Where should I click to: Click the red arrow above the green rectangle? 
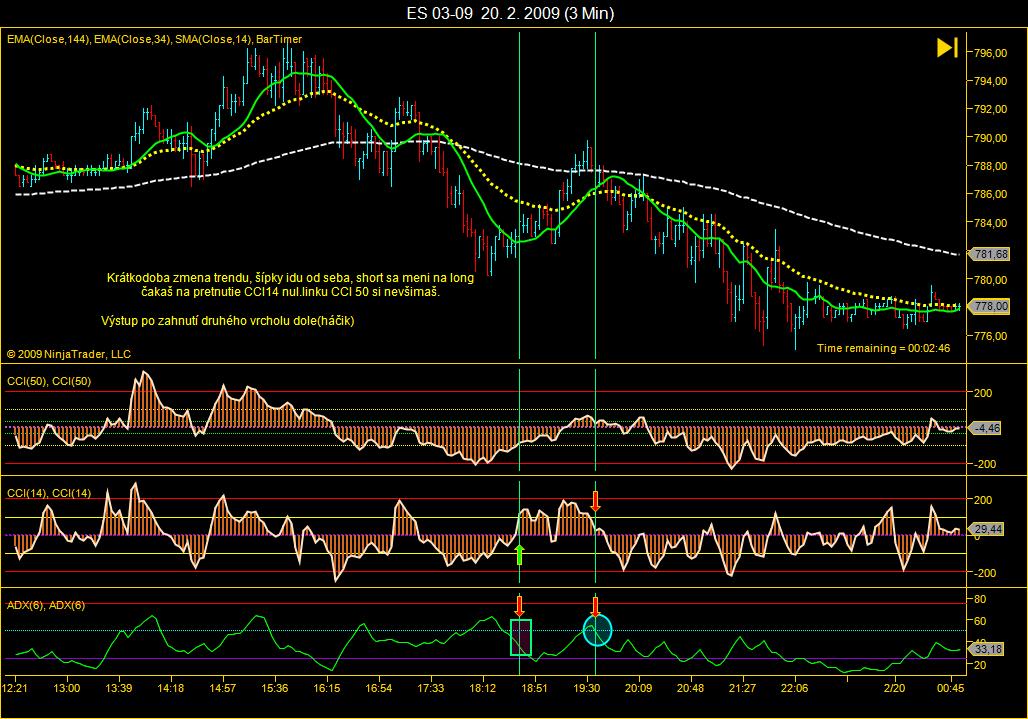[x=519, y=606]
